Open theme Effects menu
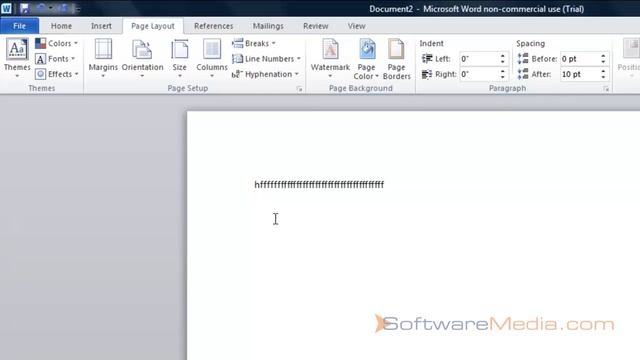Image resolution: width=640 pixels, height=360 pixels. (x=56, y=74)
